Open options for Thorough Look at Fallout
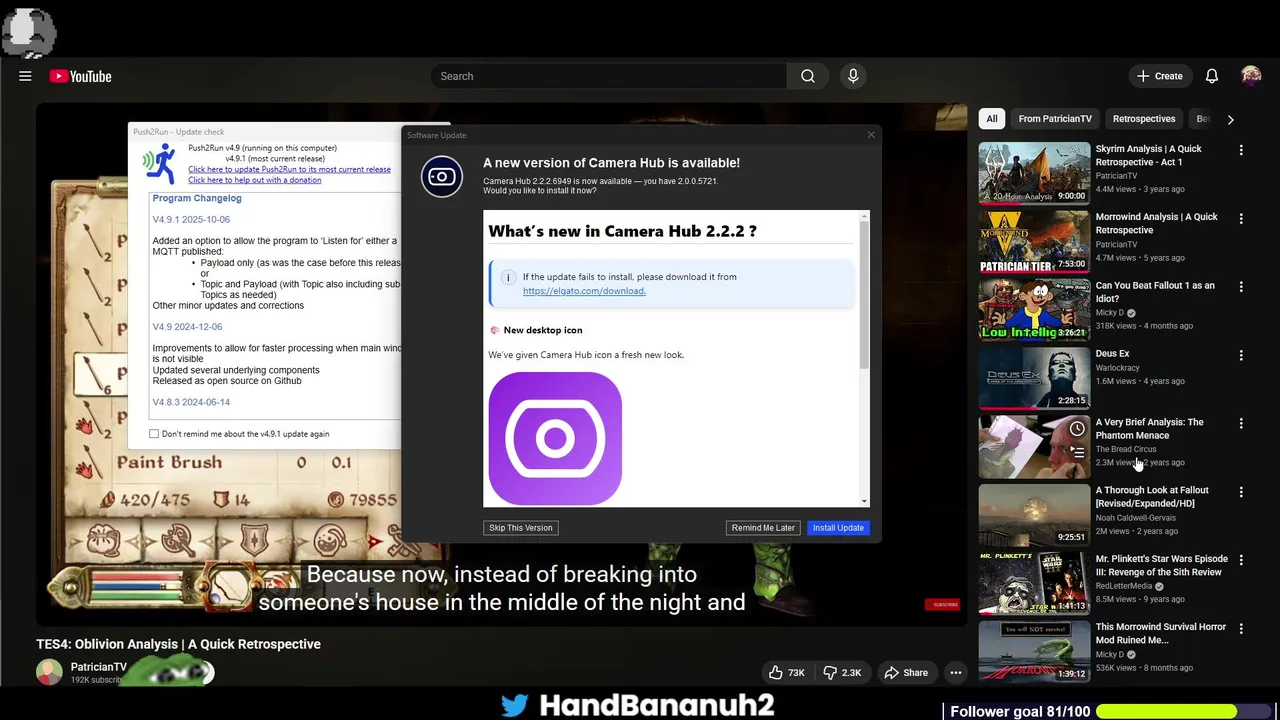The height and width of the screenshot is (720, 1280). pos(1241,492)
